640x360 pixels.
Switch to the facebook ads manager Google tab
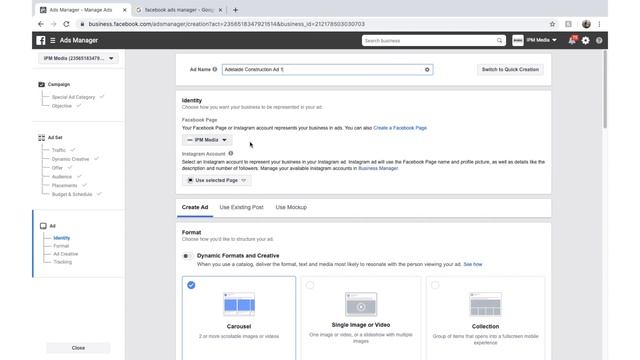coord(179,10)
